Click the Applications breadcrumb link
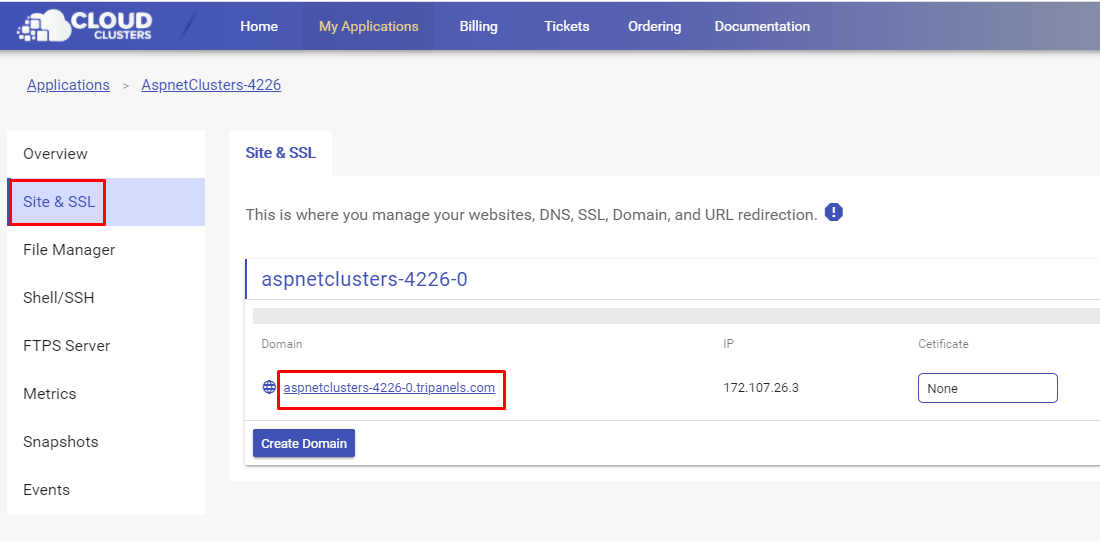The image size is (1100, 541). [68, 85]
